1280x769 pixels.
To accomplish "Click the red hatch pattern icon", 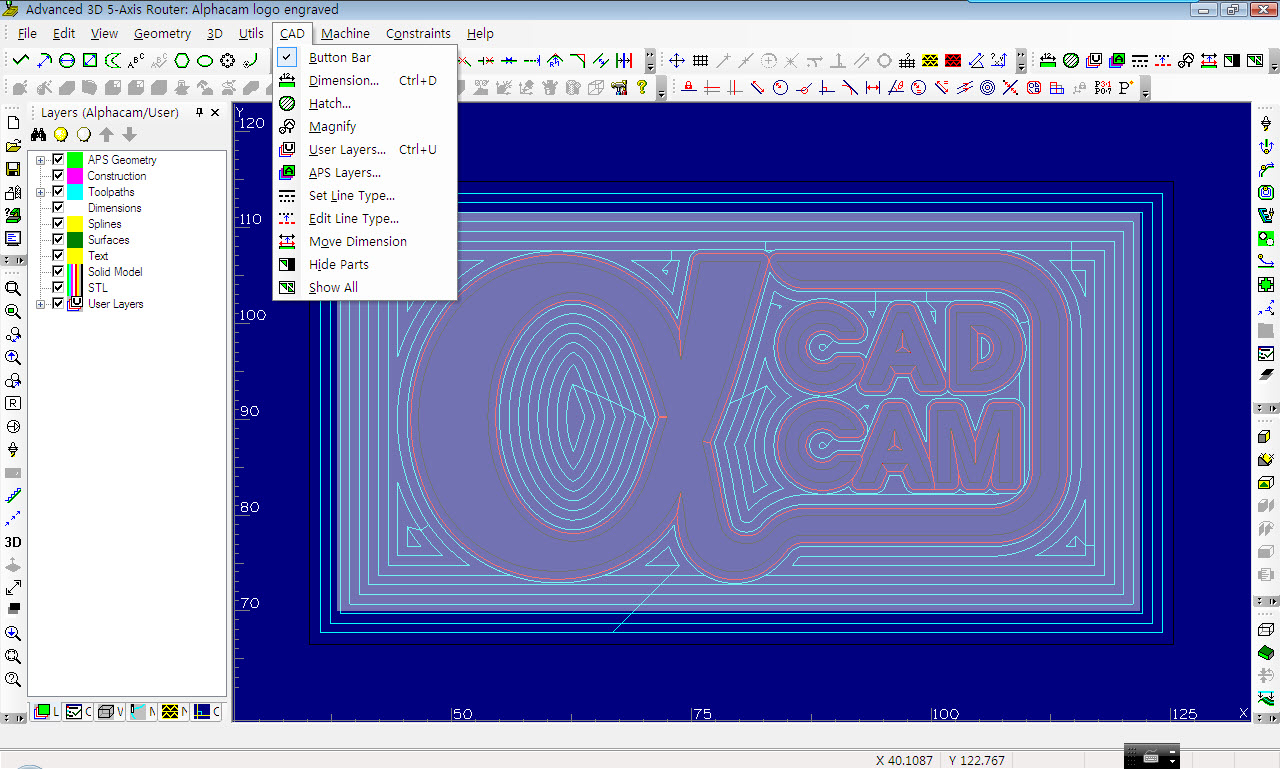I will tap(953, 60).
